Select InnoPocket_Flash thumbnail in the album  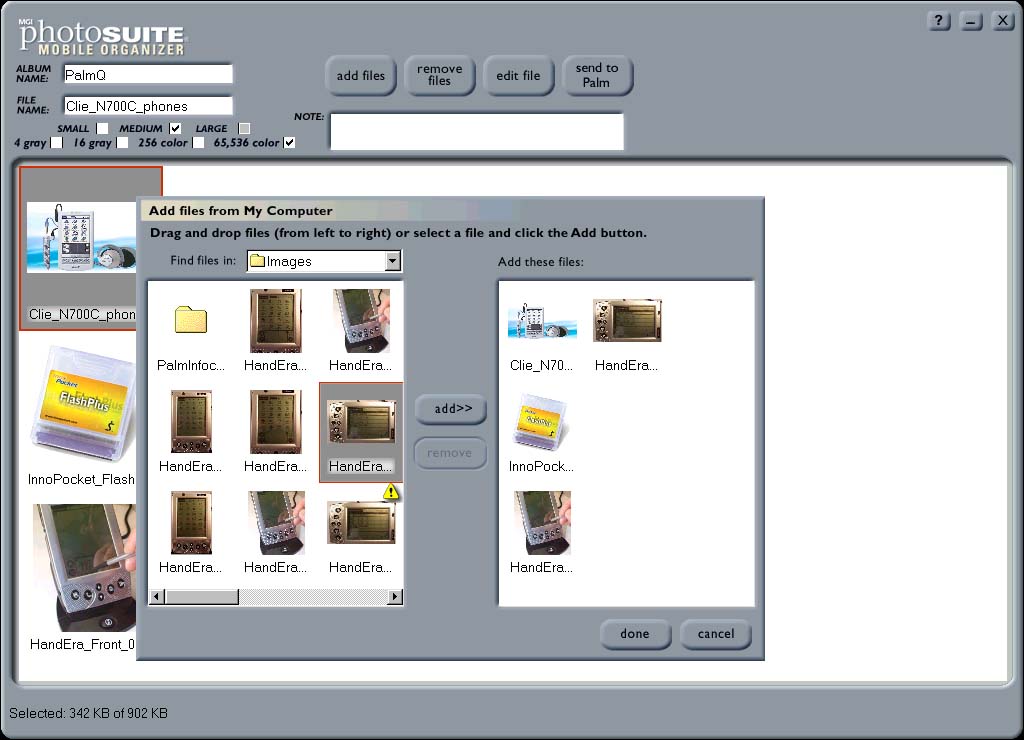coord(82,405)
